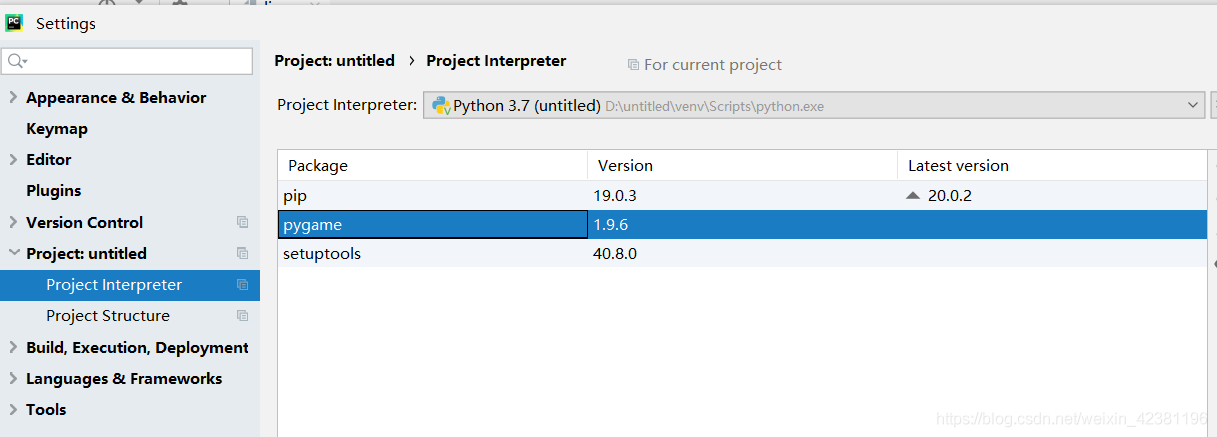
Task: Expand Appearance & Behavior section
Action: coord(13,97)
